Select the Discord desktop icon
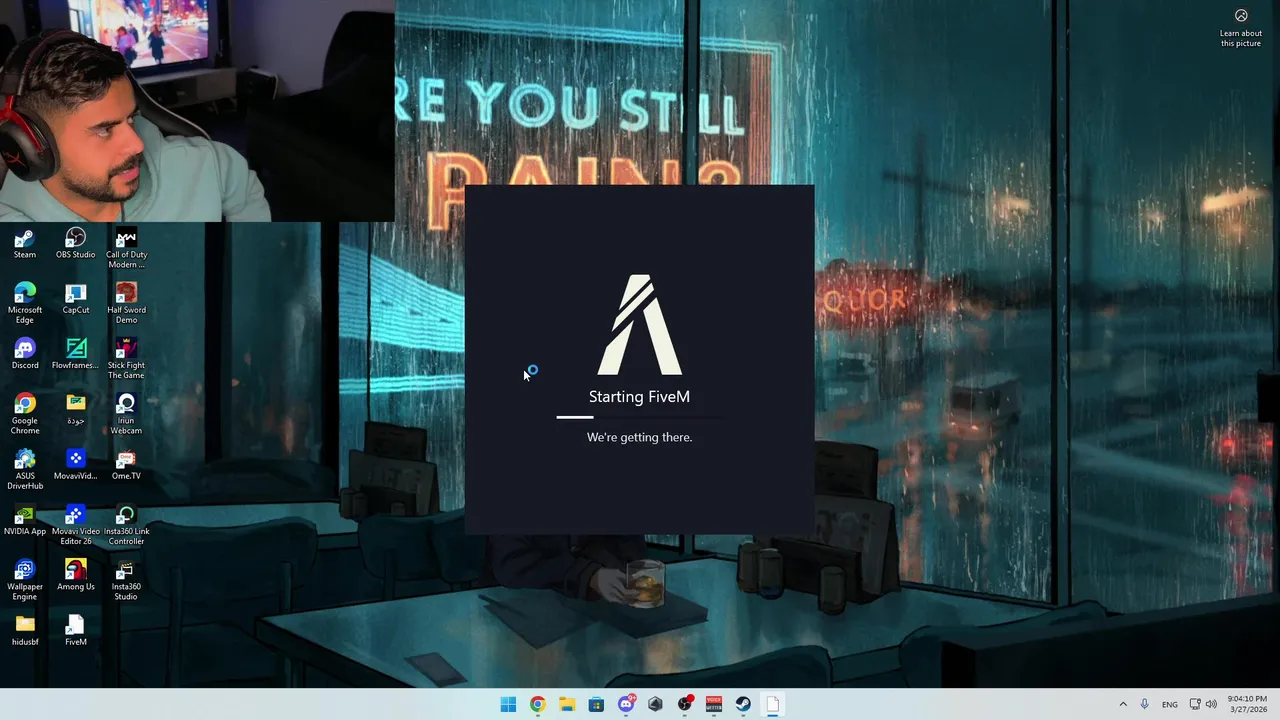This screenshot has width=1280, height=720. point(25,353)
